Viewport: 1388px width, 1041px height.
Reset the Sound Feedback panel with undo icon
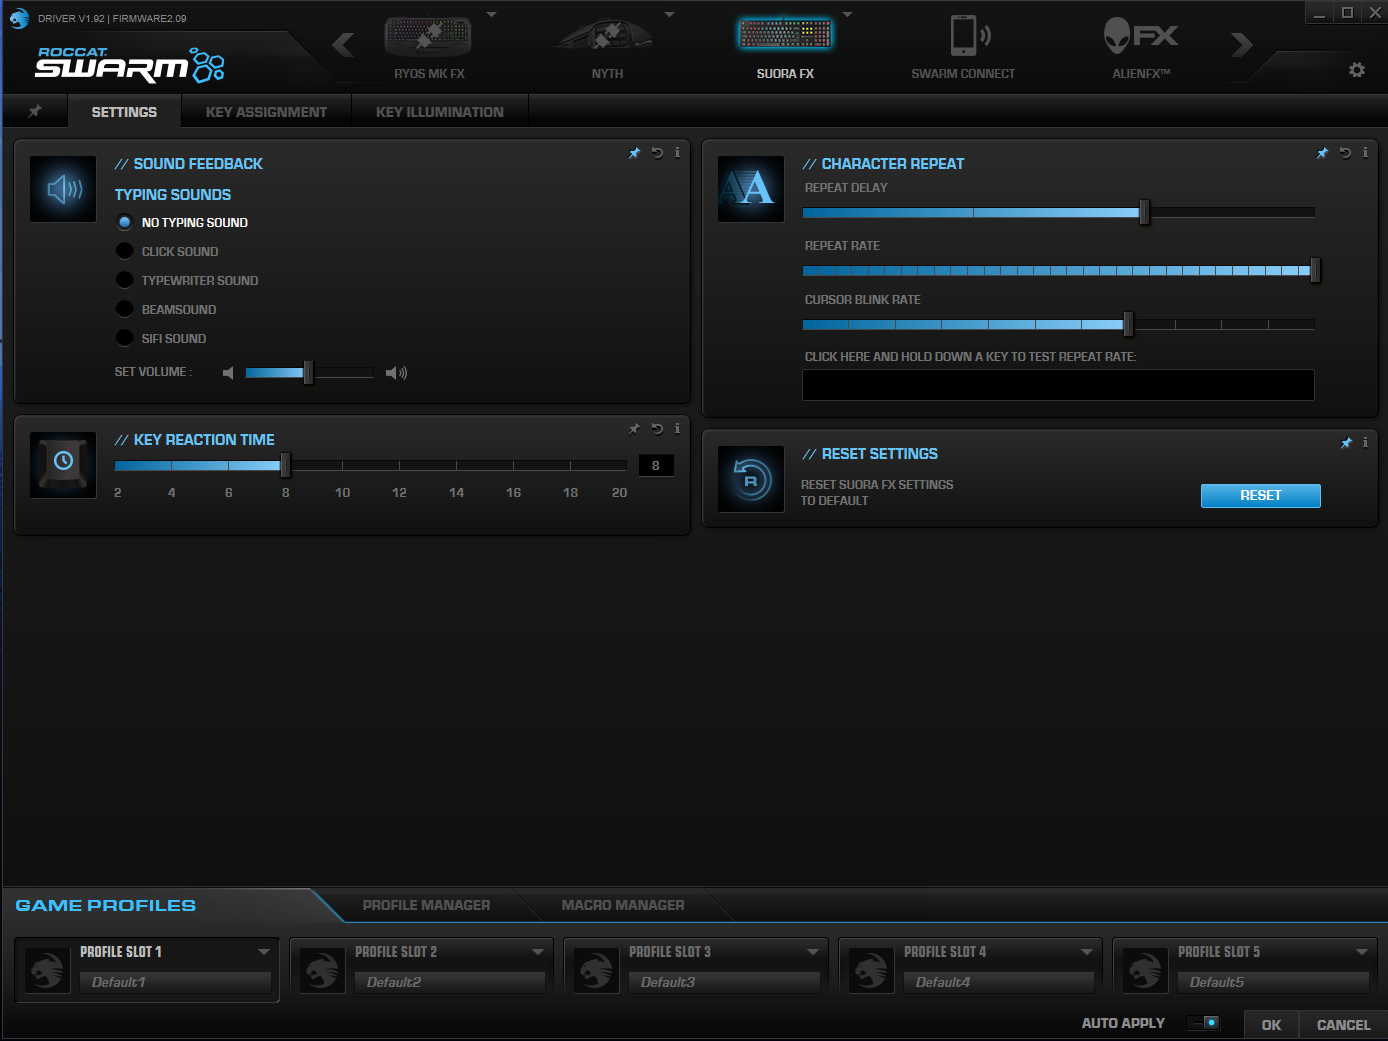click(657, 153)
